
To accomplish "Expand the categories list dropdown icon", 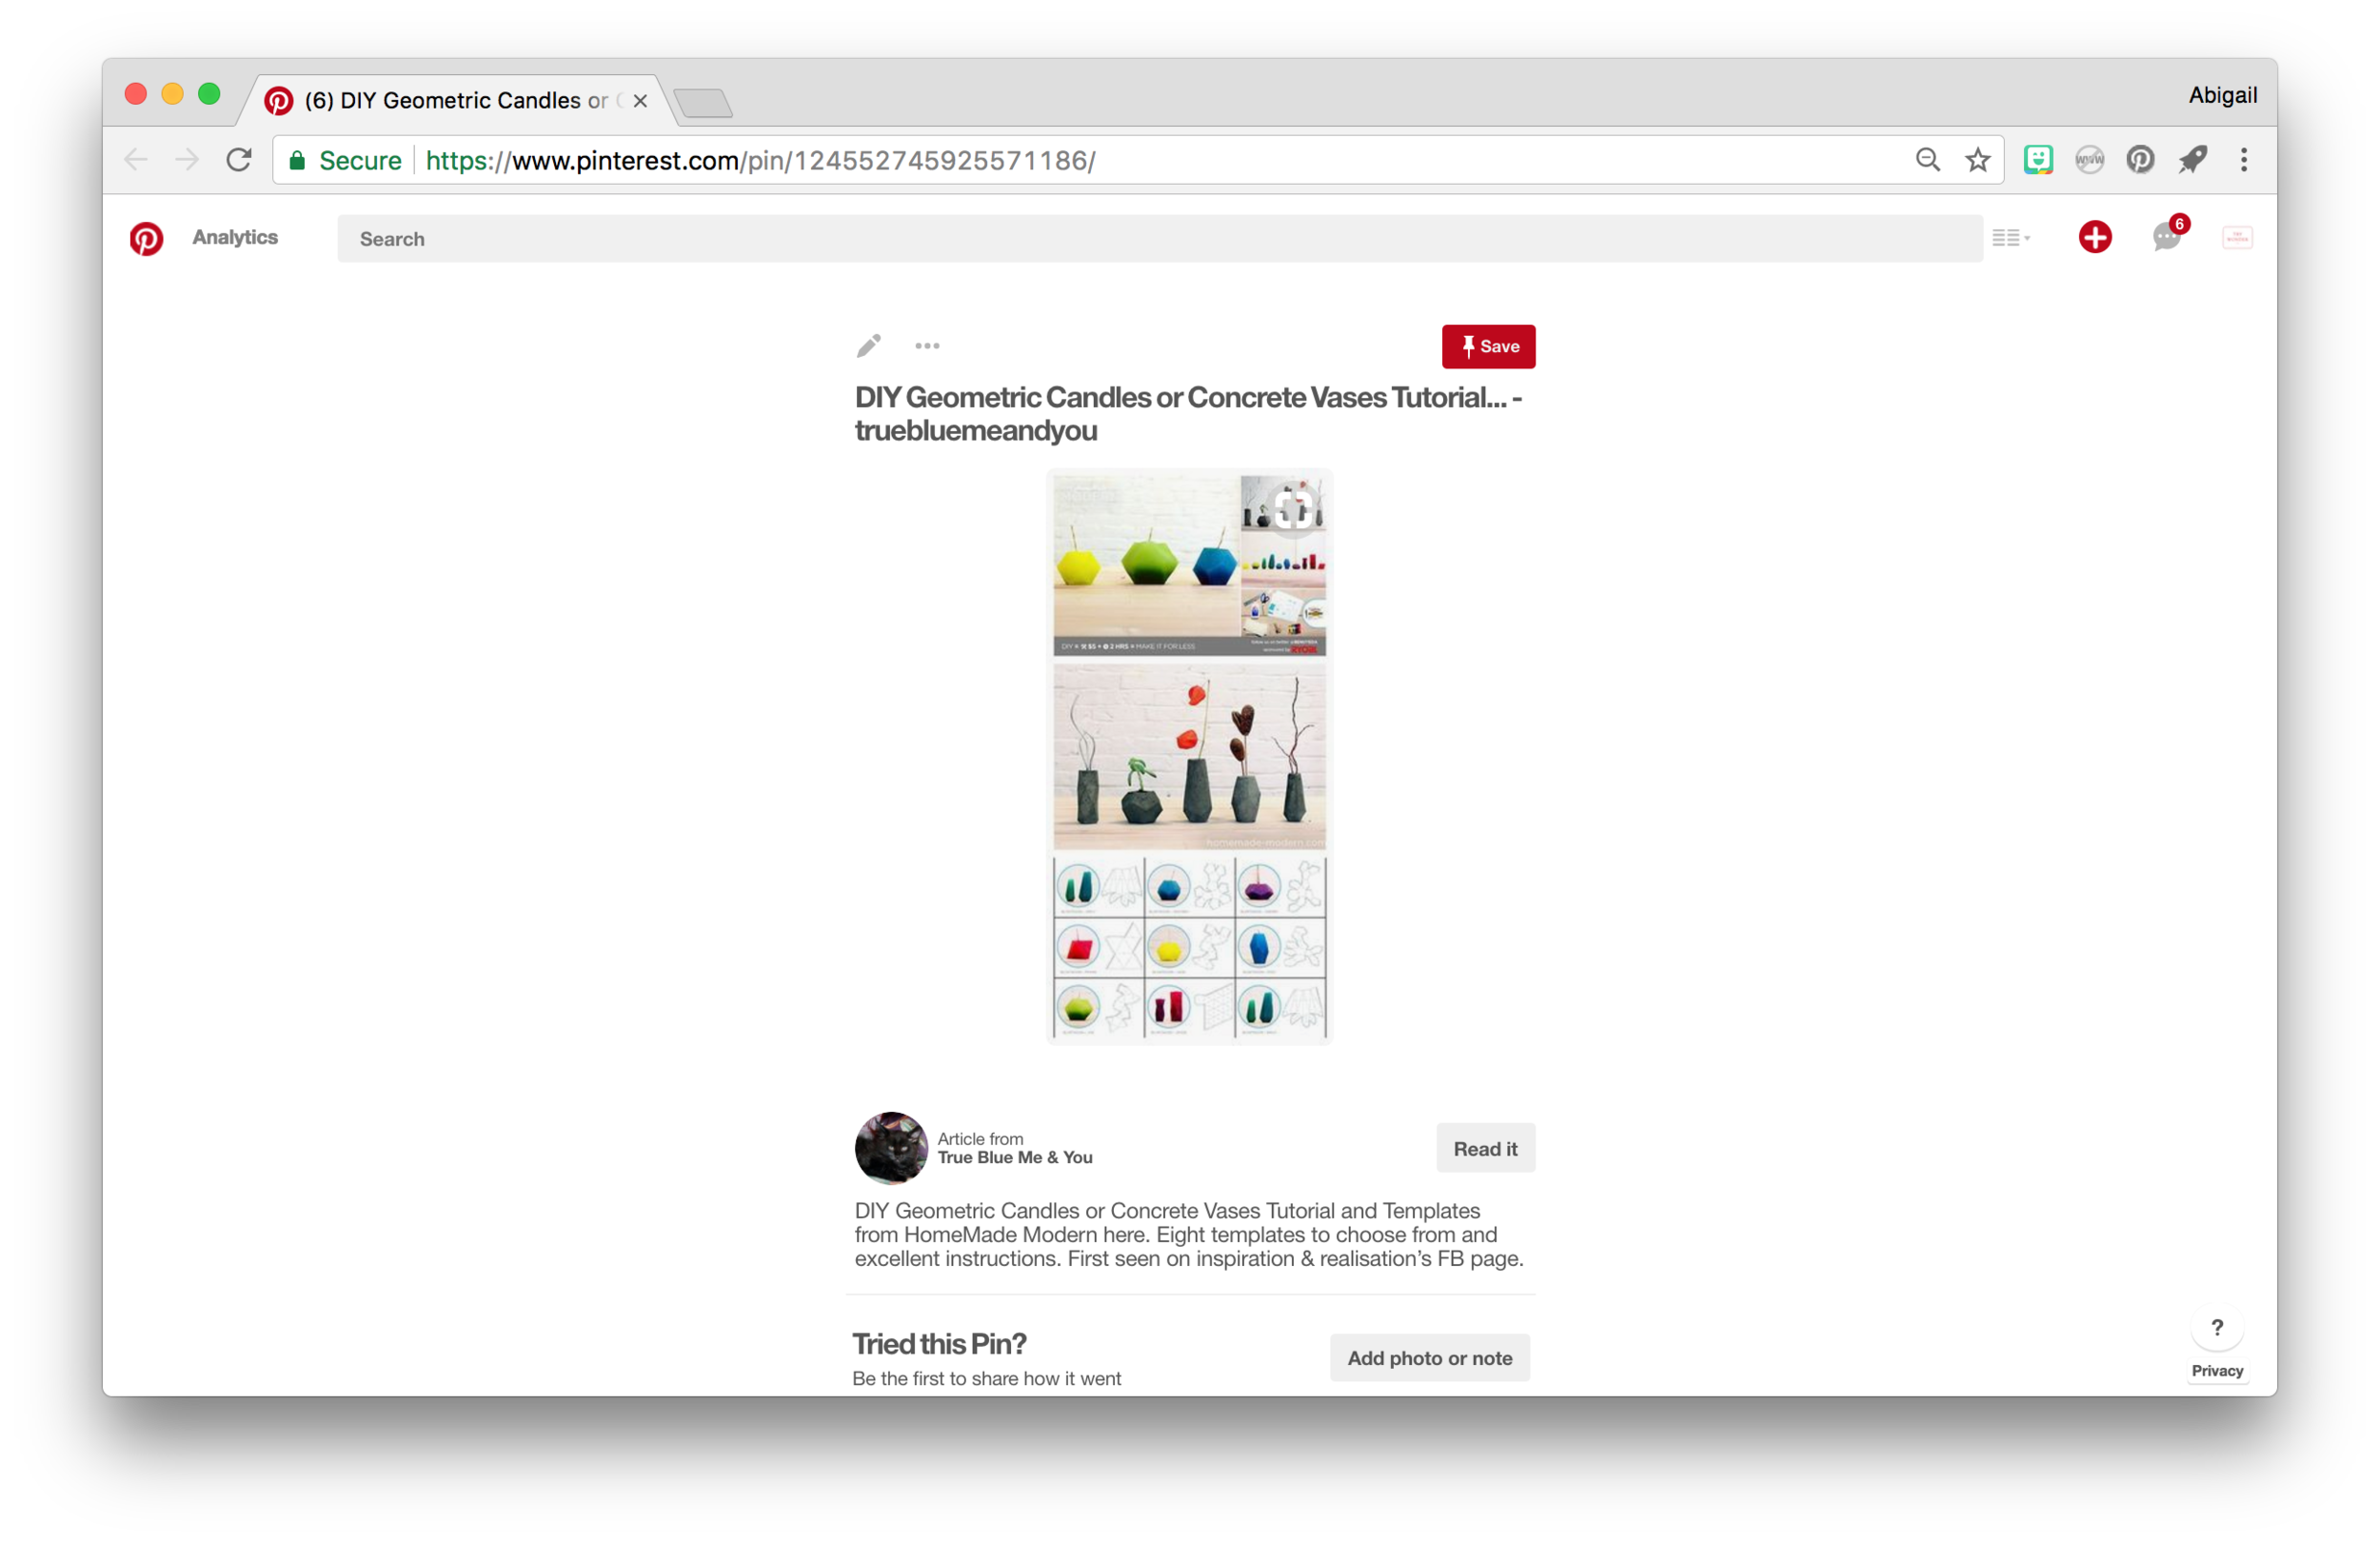I will [2011, 237].
